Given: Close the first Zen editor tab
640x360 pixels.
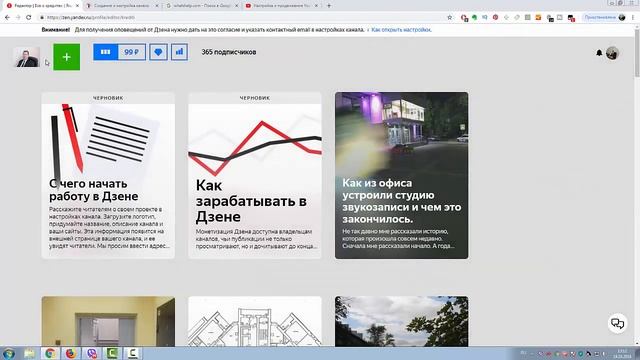Looking at the screenshot, I should [77, 6].
